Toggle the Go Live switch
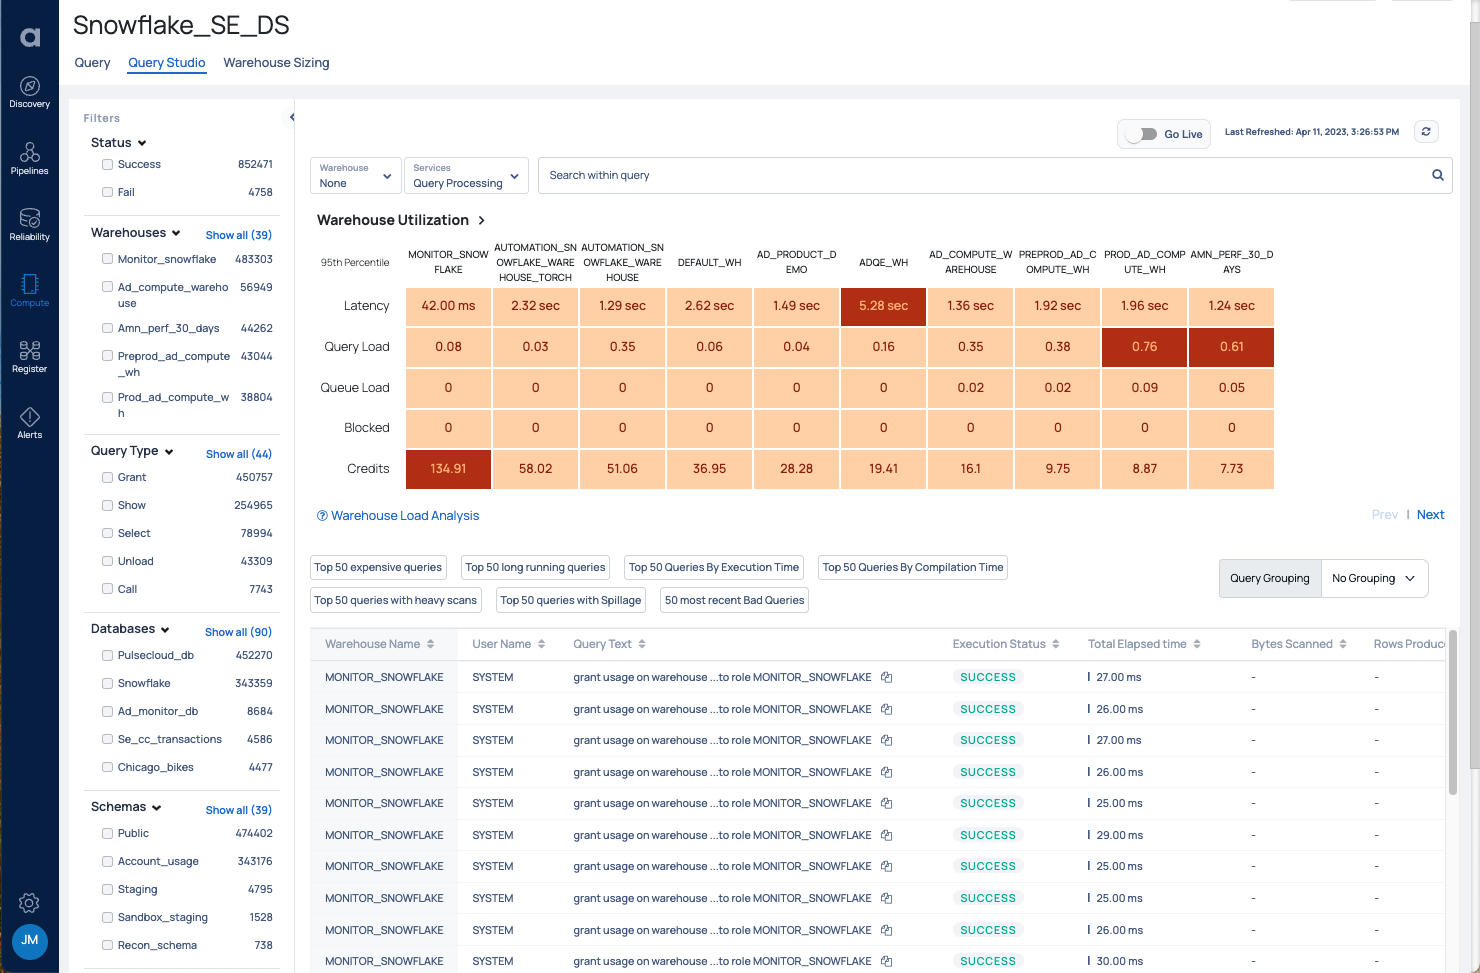 click(x=1141, y=134)
